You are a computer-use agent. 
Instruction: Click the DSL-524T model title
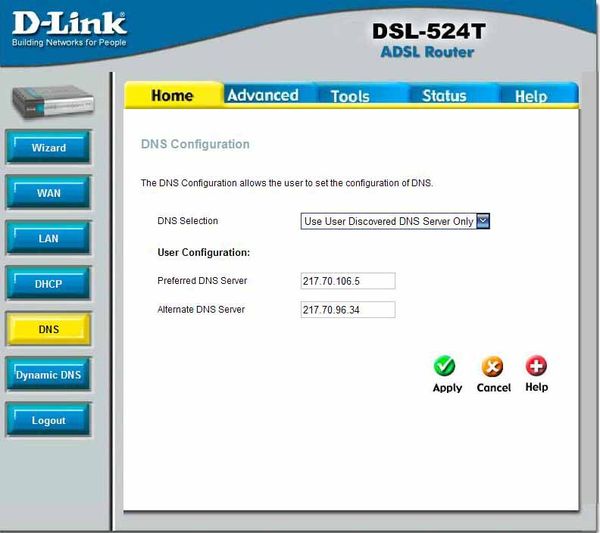429,31
